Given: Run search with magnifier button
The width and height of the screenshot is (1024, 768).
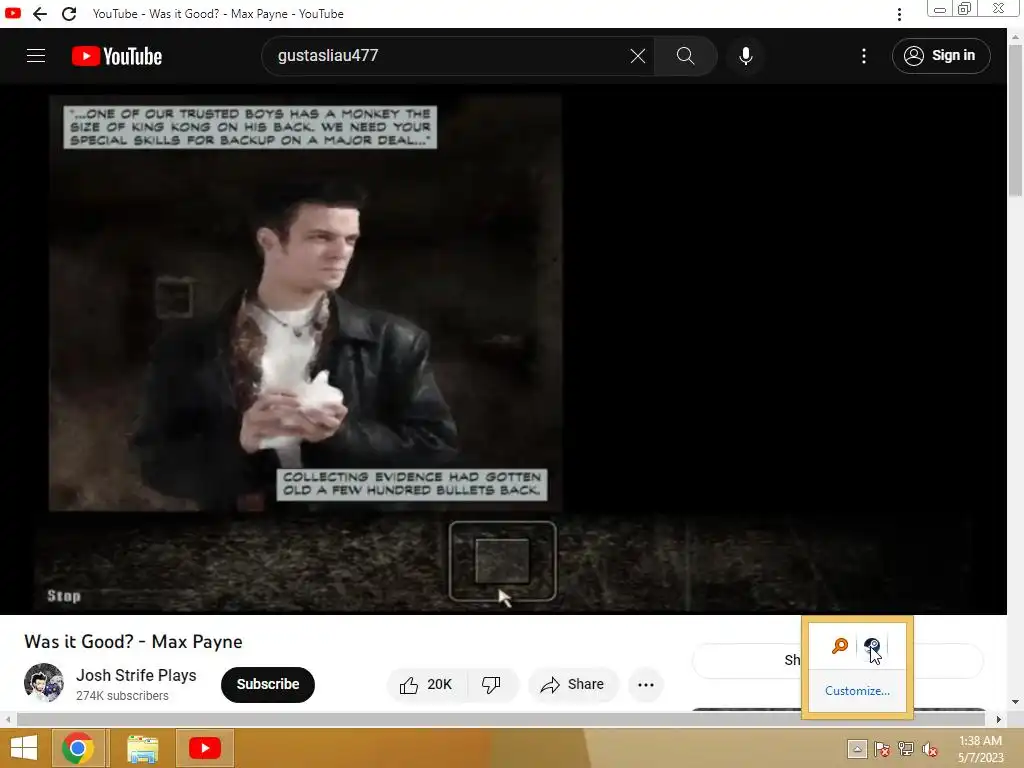Looking at the screenshot, I should [x=685, y=56].
